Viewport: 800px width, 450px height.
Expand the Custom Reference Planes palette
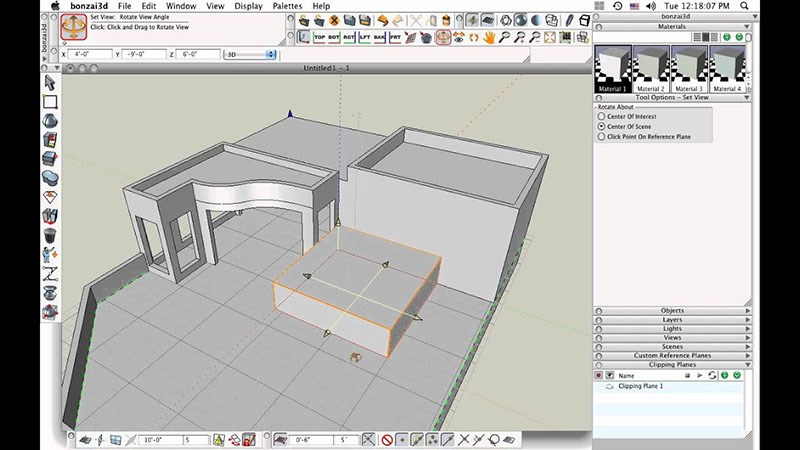[x=748, y=356]
